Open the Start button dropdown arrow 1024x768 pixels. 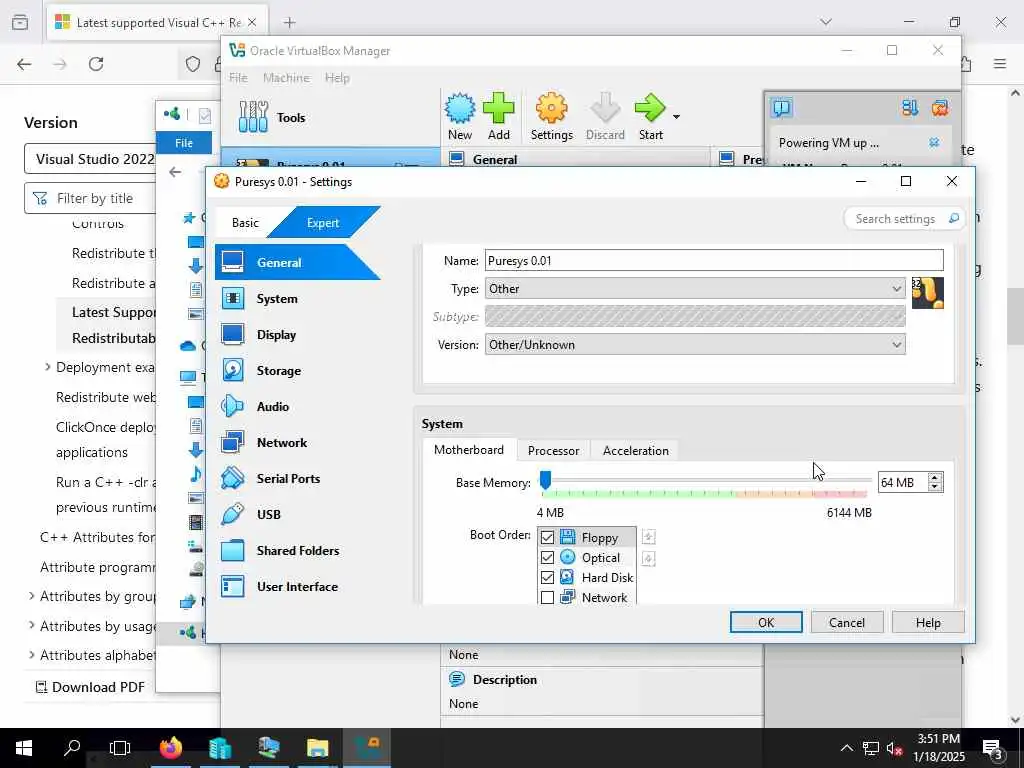click(676, 118)
